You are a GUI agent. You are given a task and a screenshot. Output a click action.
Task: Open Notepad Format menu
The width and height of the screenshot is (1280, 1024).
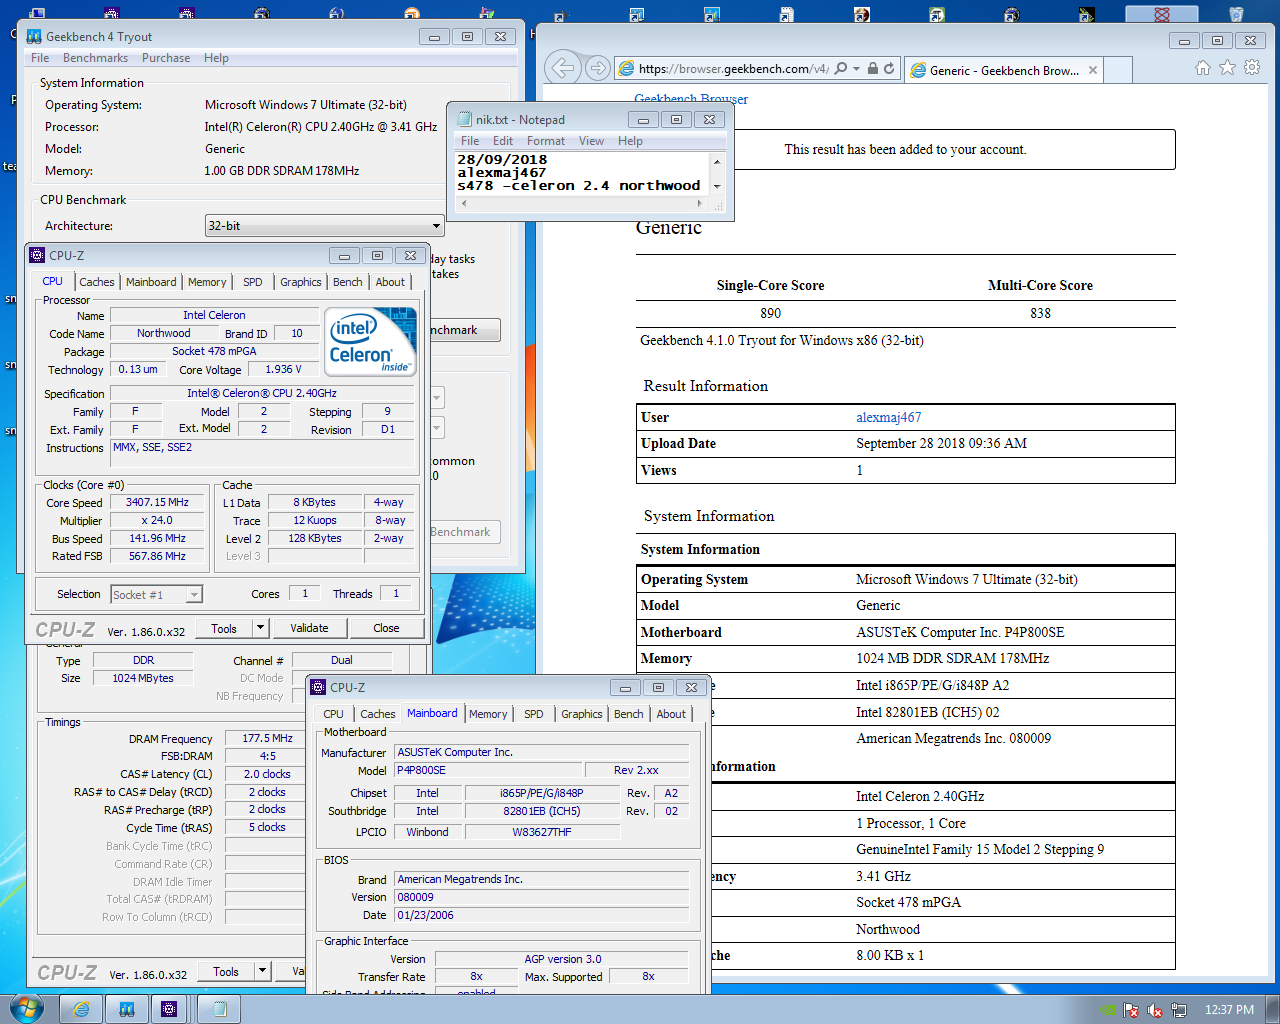tap(546, 141)
